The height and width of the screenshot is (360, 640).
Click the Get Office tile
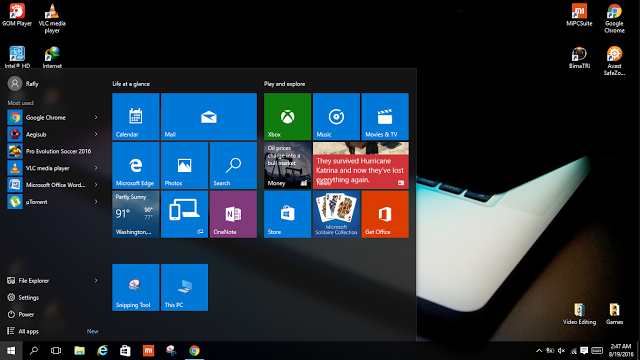[385, 214]
